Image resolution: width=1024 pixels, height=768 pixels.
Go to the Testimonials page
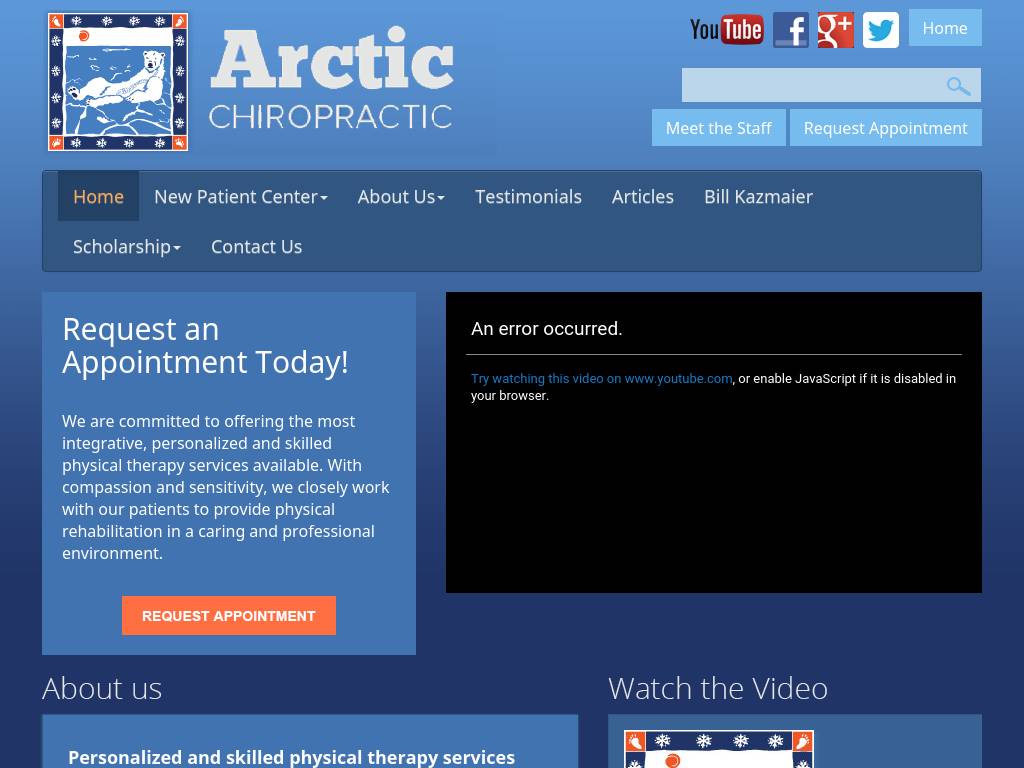pyautogui.click(x=528, y=197)
